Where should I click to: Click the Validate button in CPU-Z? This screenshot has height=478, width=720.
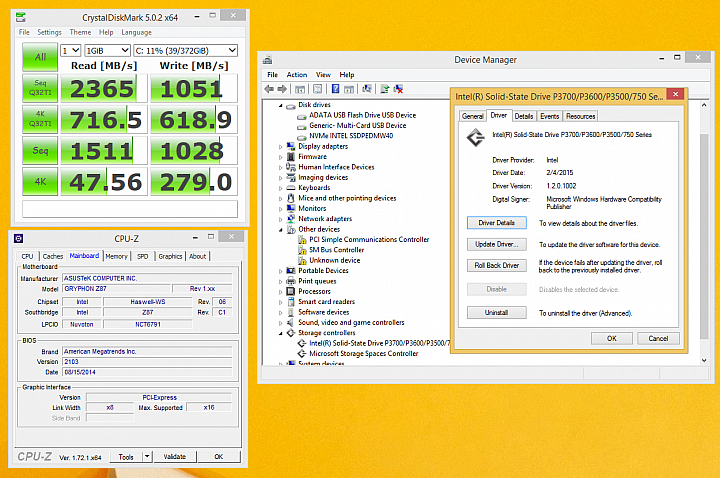coord(174,456)
